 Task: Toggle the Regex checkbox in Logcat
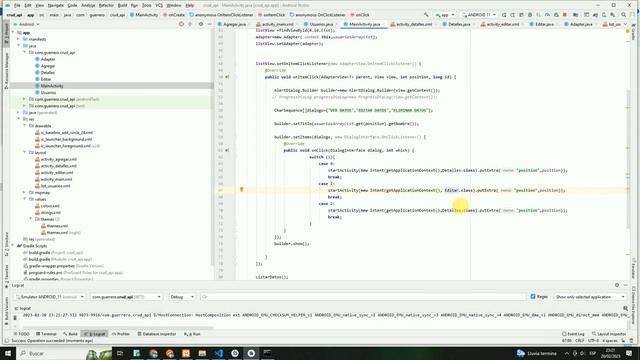tap(533, 297)
